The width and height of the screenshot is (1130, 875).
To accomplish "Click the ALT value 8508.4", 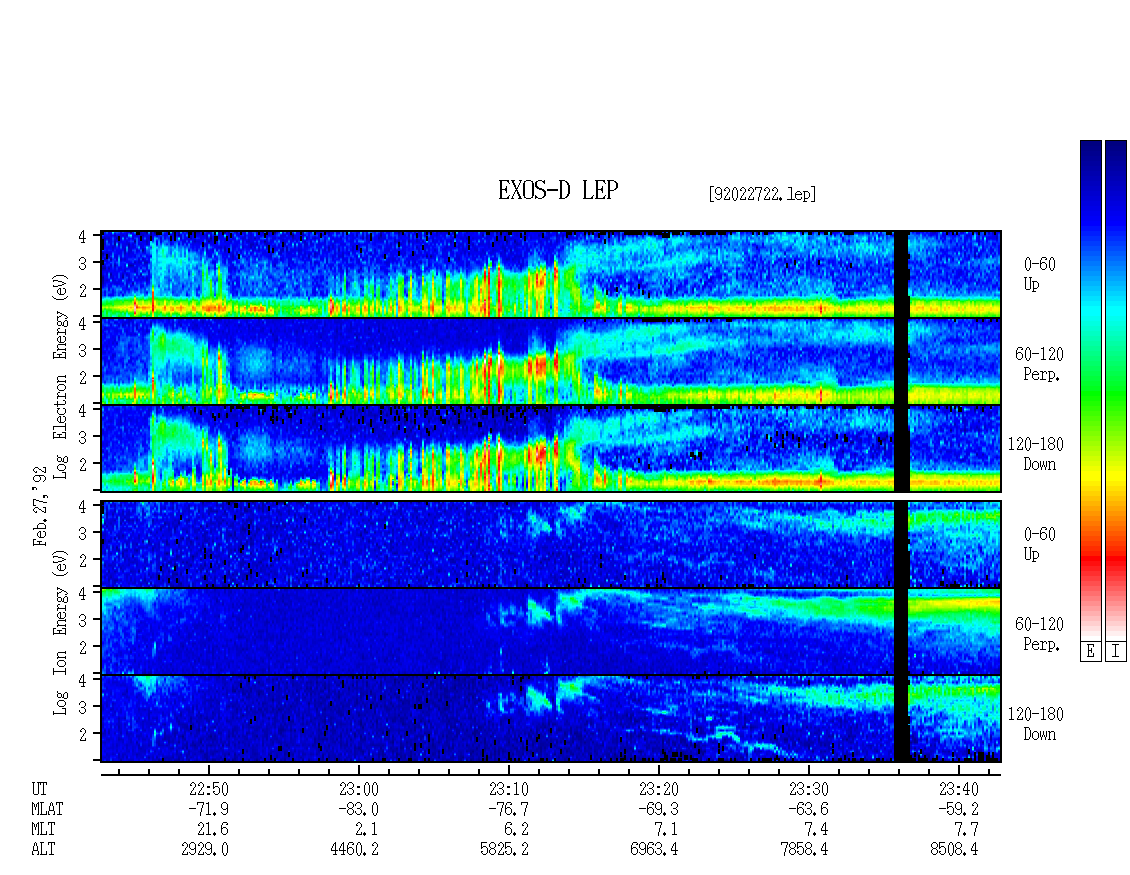I will (x=954, y=849).
